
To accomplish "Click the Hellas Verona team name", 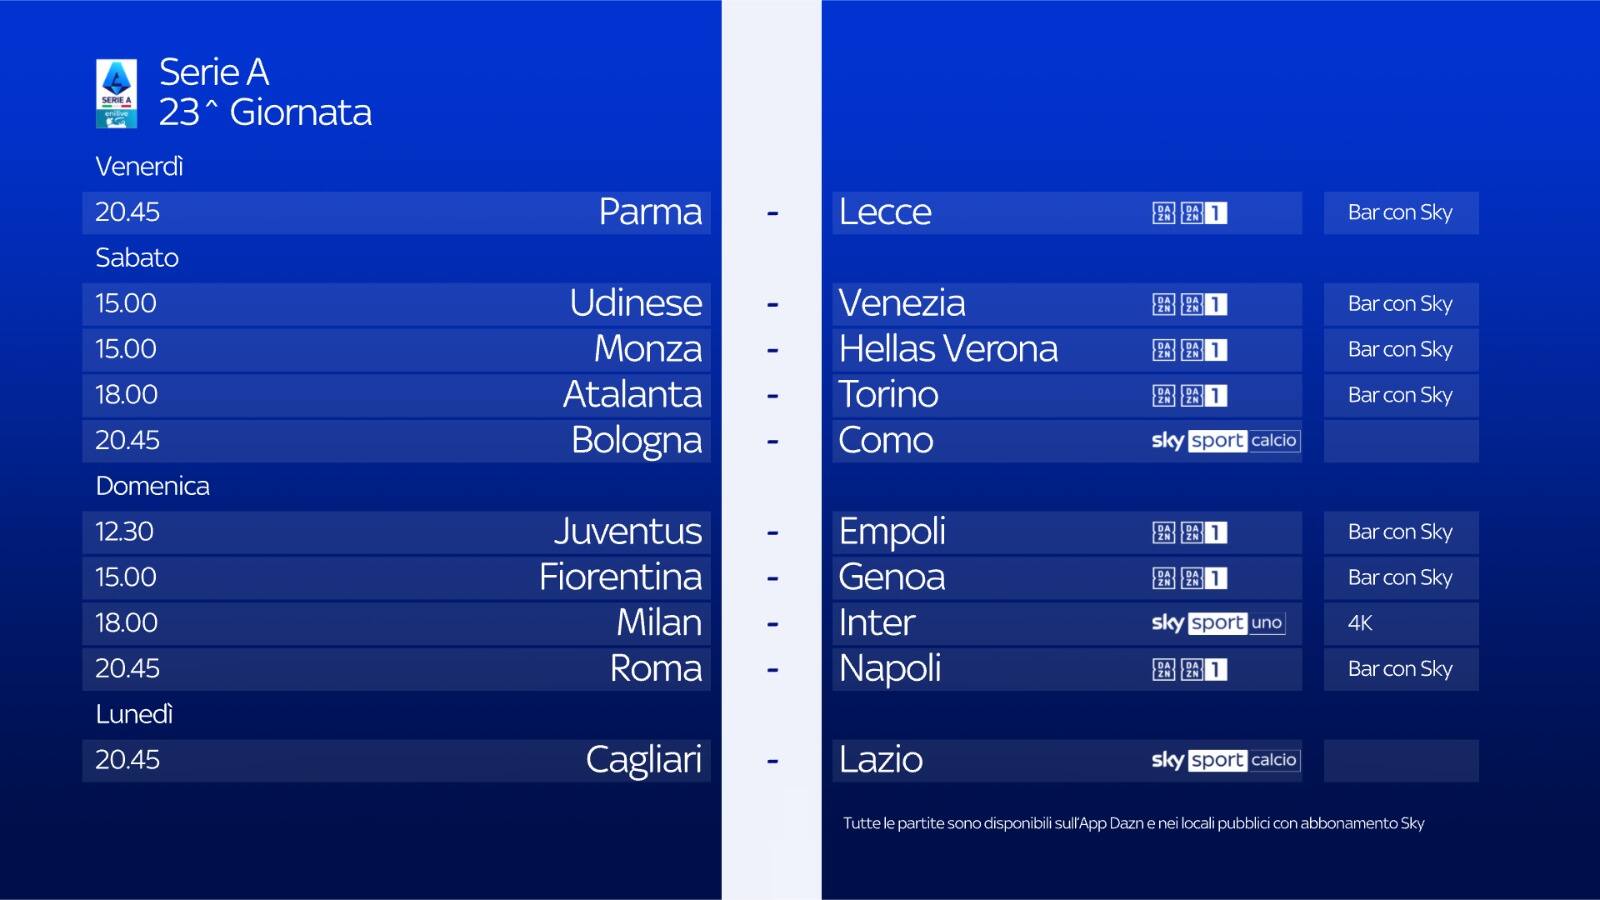I will click(948, 349).
